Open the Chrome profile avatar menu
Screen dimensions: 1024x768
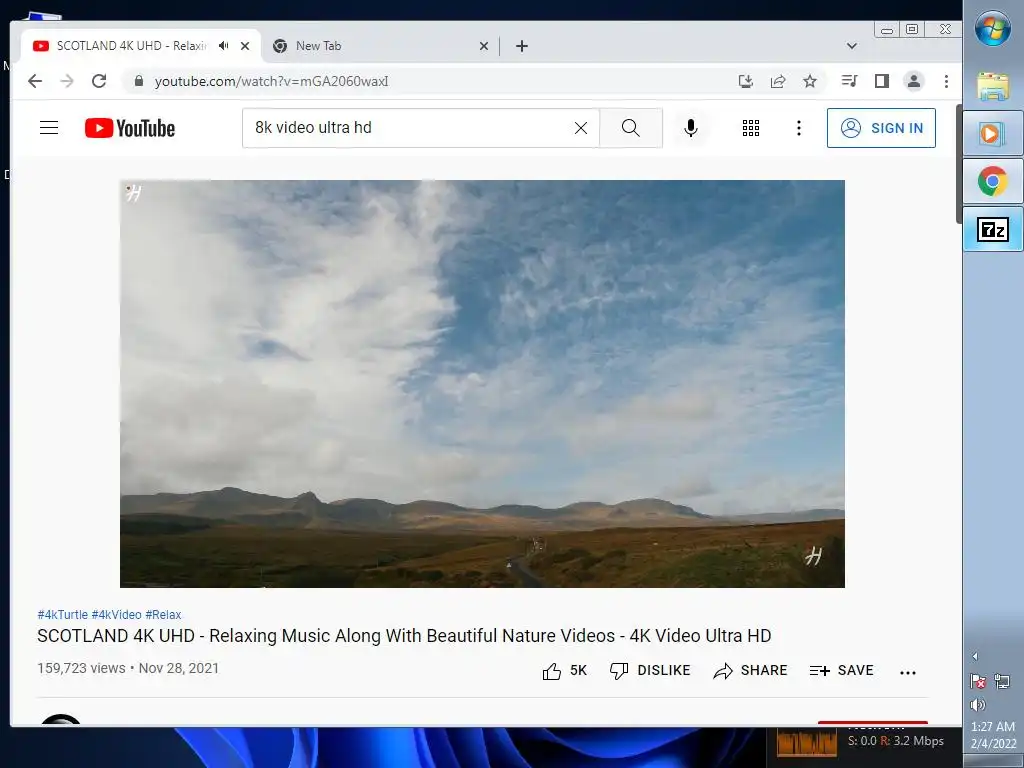pyautogui.click(x=914, y=81)
